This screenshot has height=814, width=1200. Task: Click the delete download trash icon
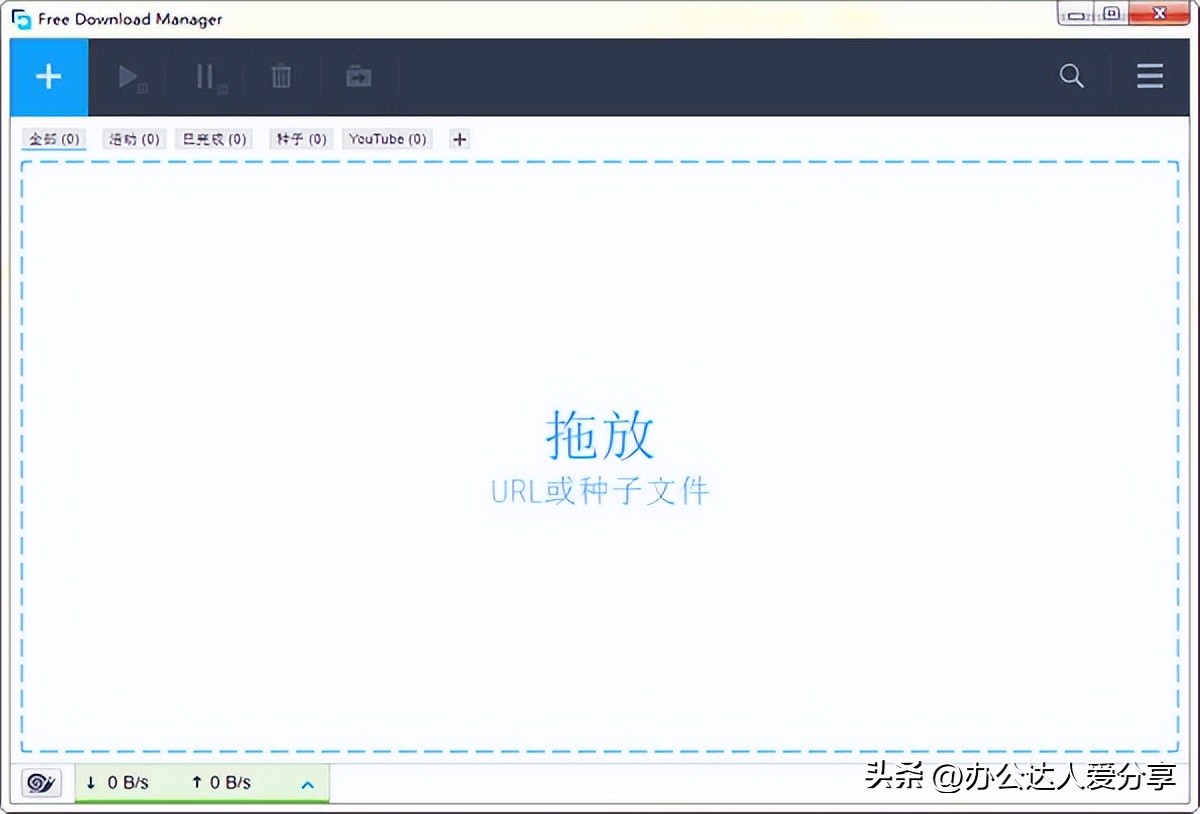[x=280, y=76]
